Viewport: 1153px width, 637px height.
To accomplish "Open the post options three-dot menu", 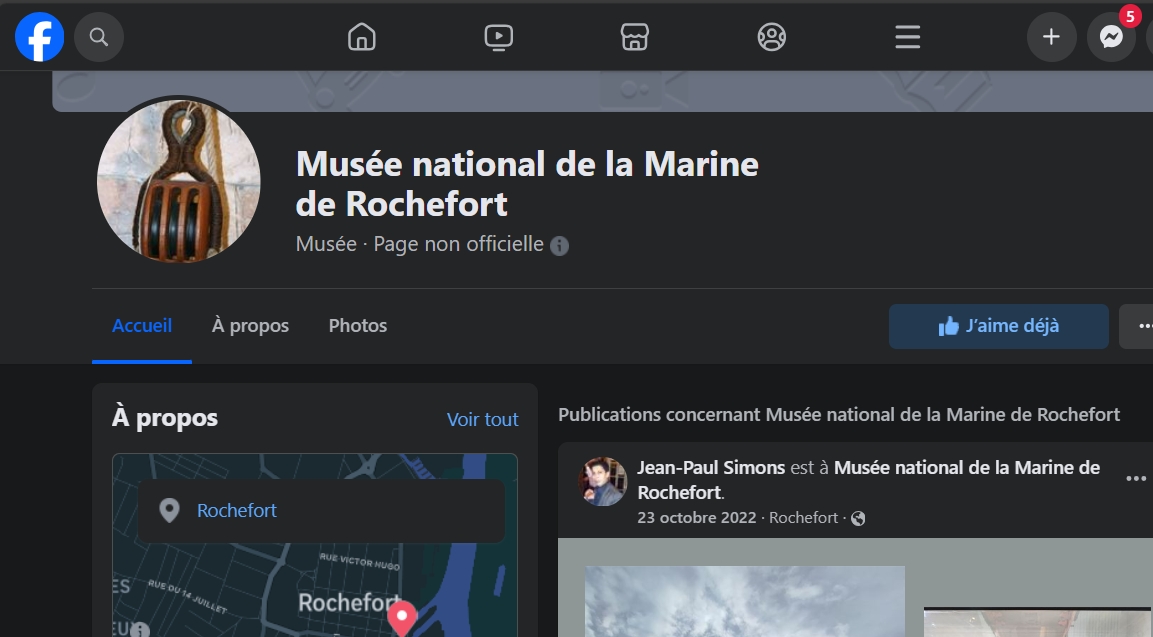I will tap(1136, 479).
